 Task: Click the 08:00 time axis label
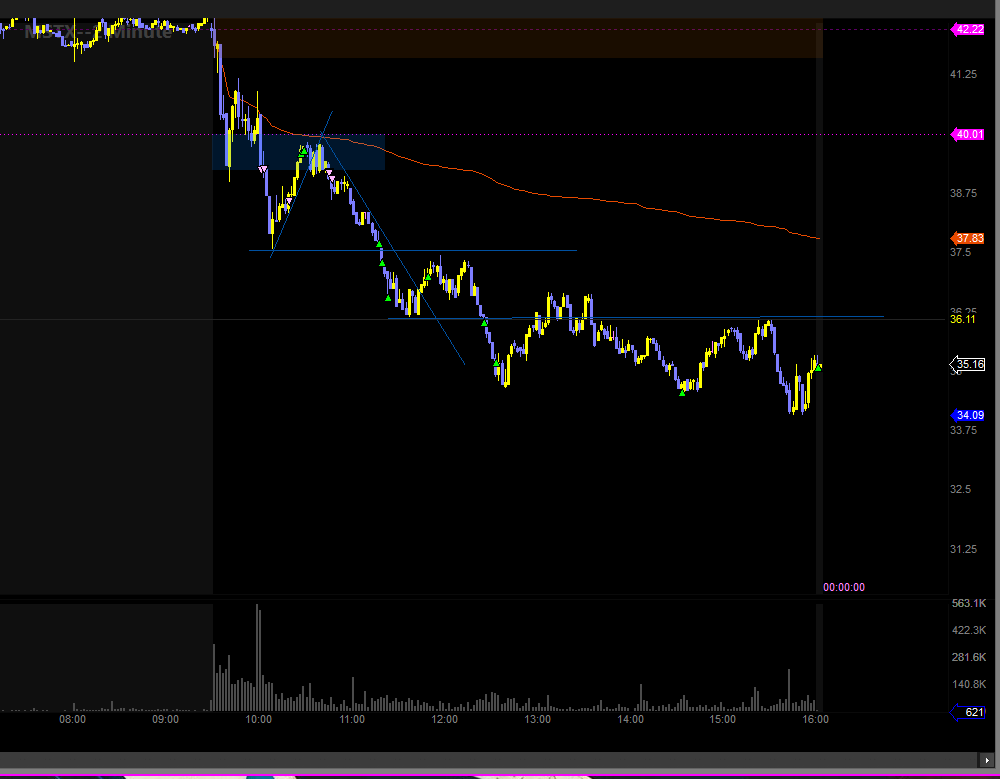tap(73, 720)
